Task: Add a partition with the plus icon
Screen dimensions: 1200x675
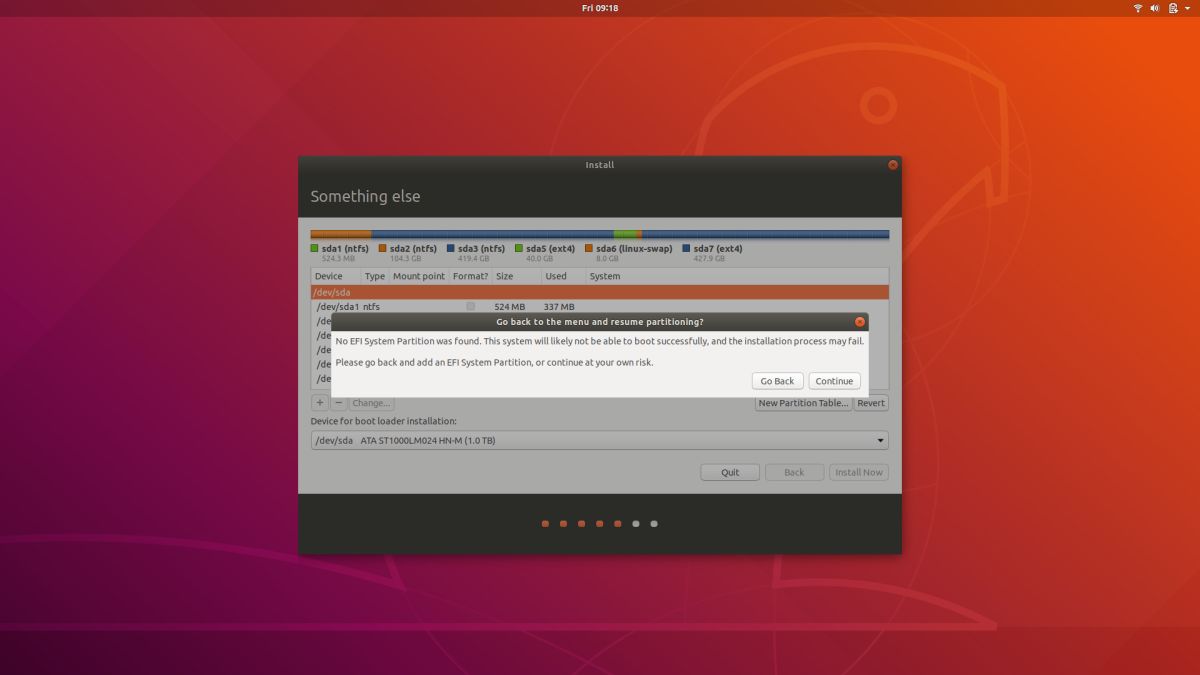Action: point(320,403)
